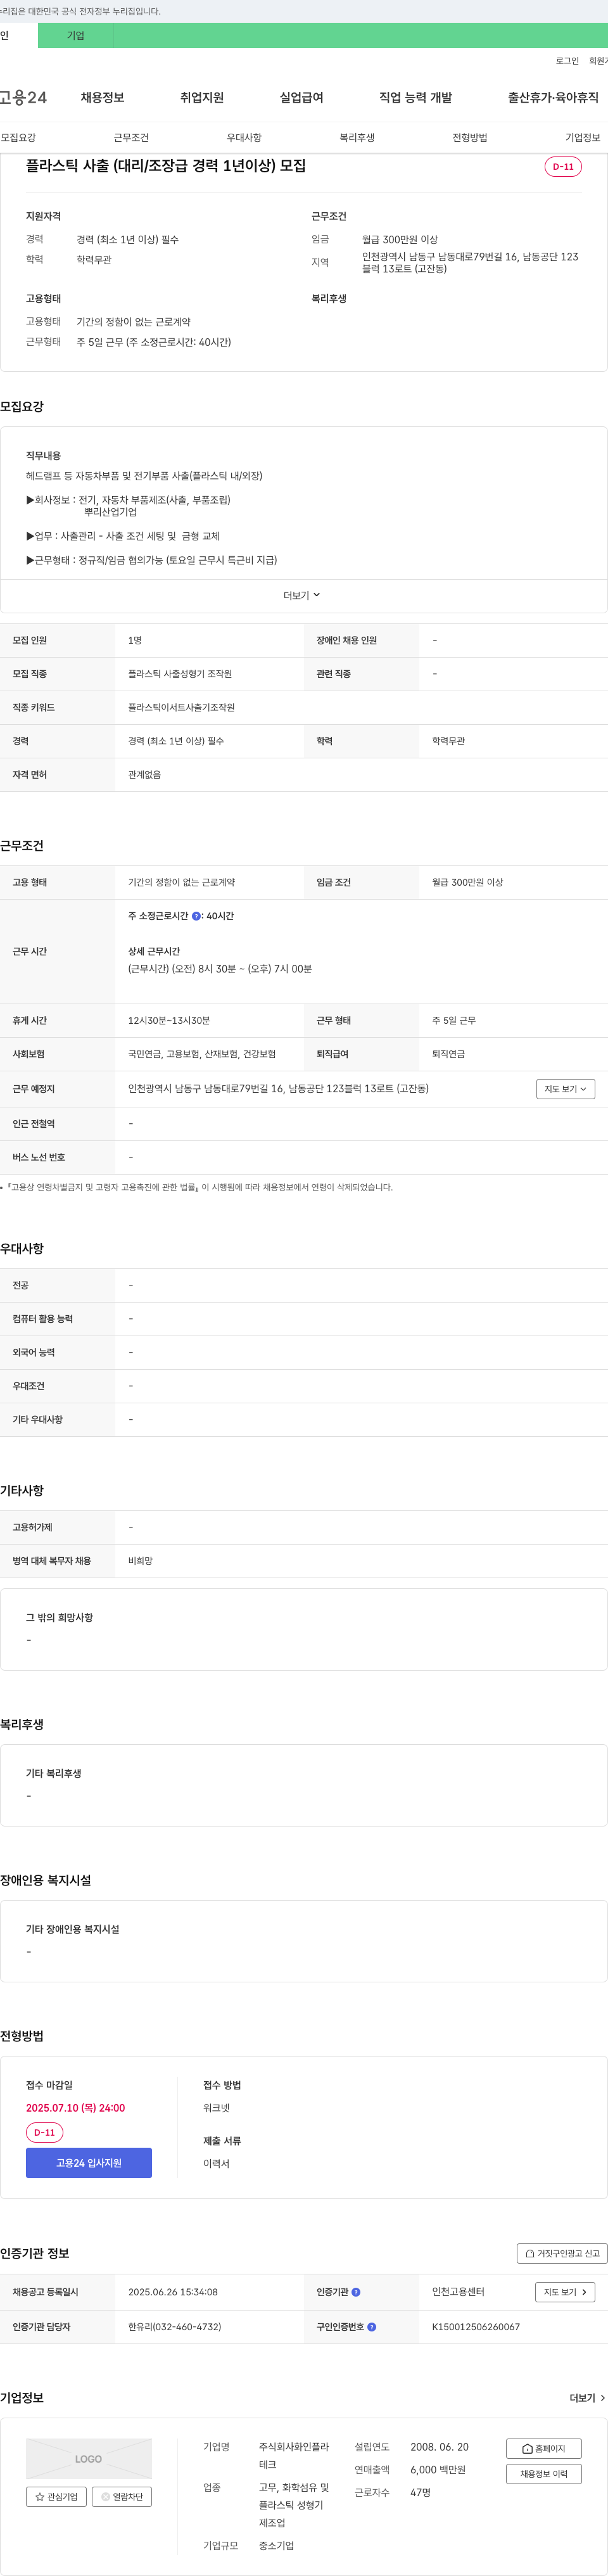Click the 관심기업 button
The height and width of the screenshot is (2576, 608).
(56, 2497)
